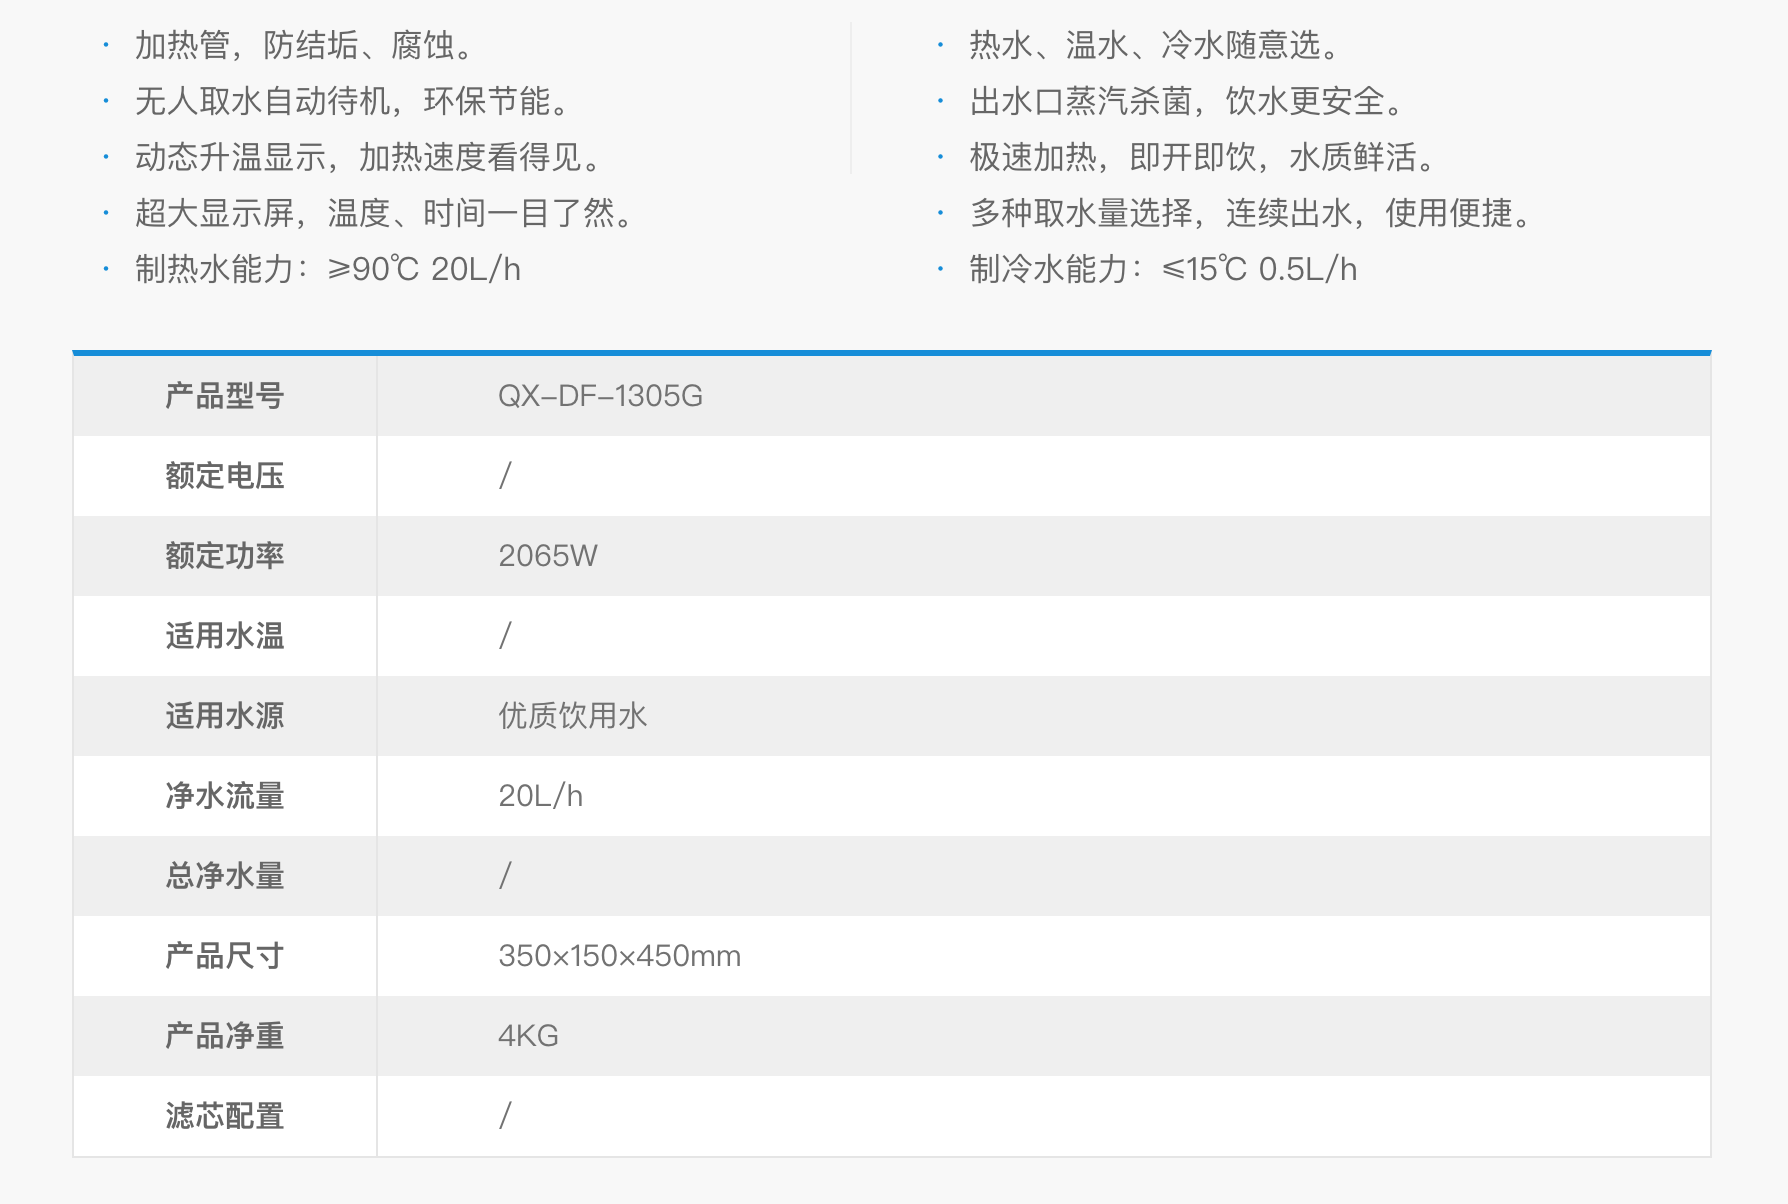This screenshot has width=1788, height=1204.
Task: Click the 滤芯配置 label cell
Action: (224, 1116)
